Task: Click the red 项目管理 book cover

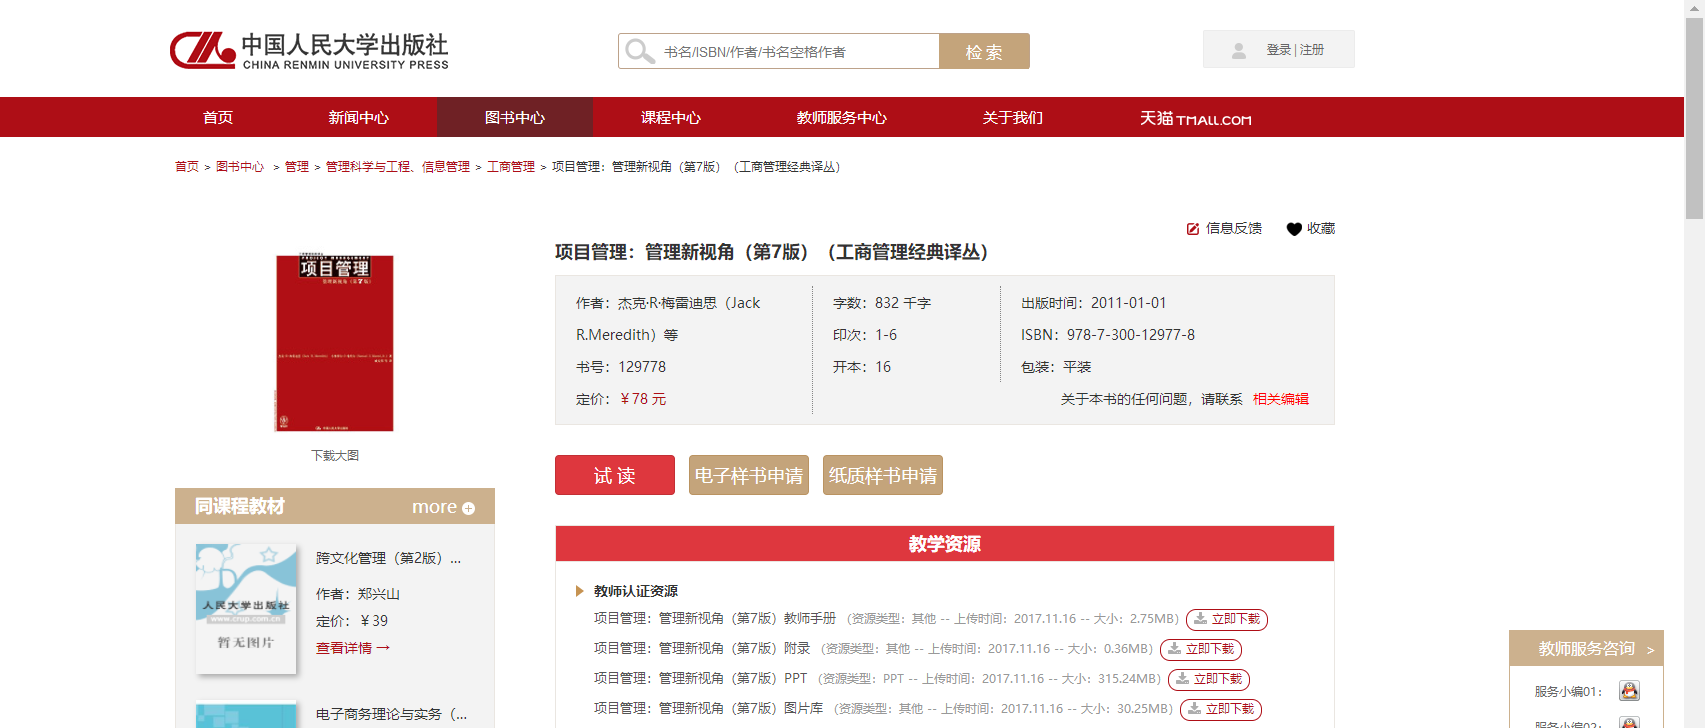Action: click(335, 343)
